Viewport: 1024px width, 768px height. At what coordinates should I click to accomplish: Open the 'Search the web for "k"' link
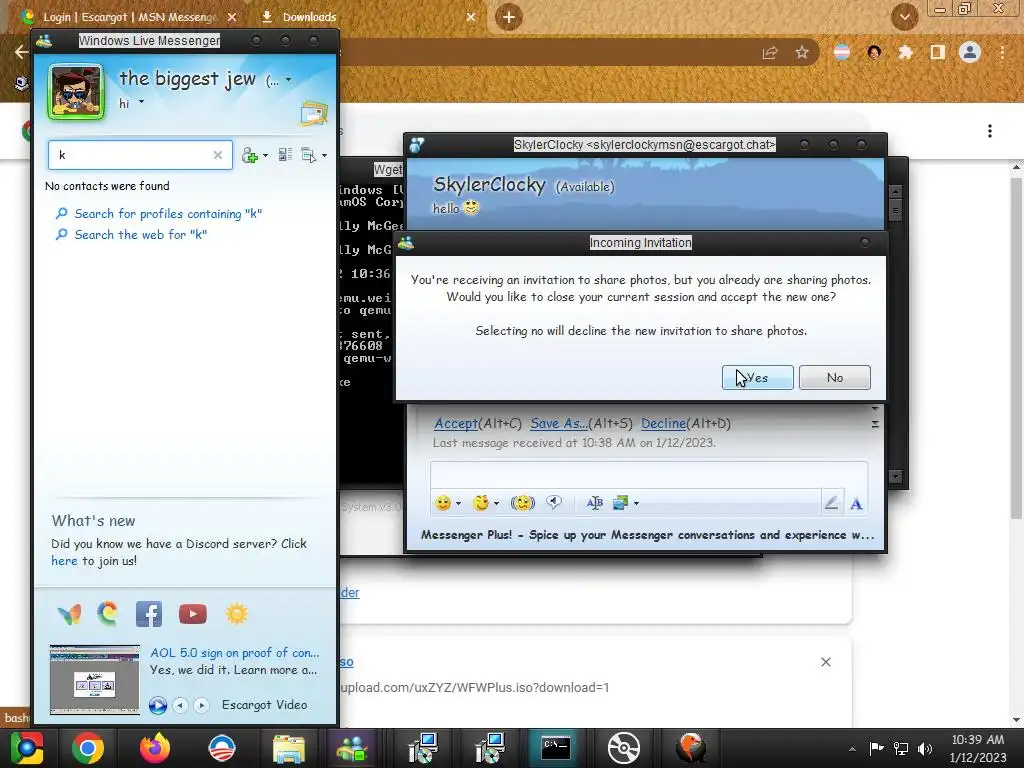(140, 234)
